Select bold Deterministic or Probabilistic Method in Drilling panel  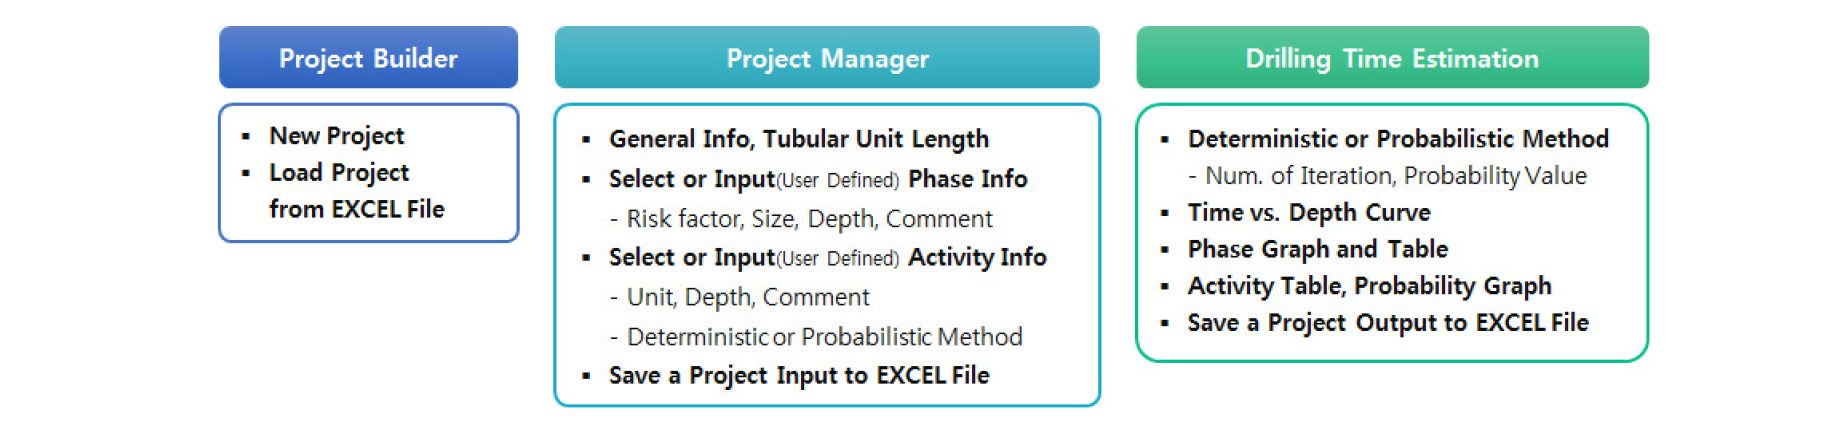coord(1398,139)
